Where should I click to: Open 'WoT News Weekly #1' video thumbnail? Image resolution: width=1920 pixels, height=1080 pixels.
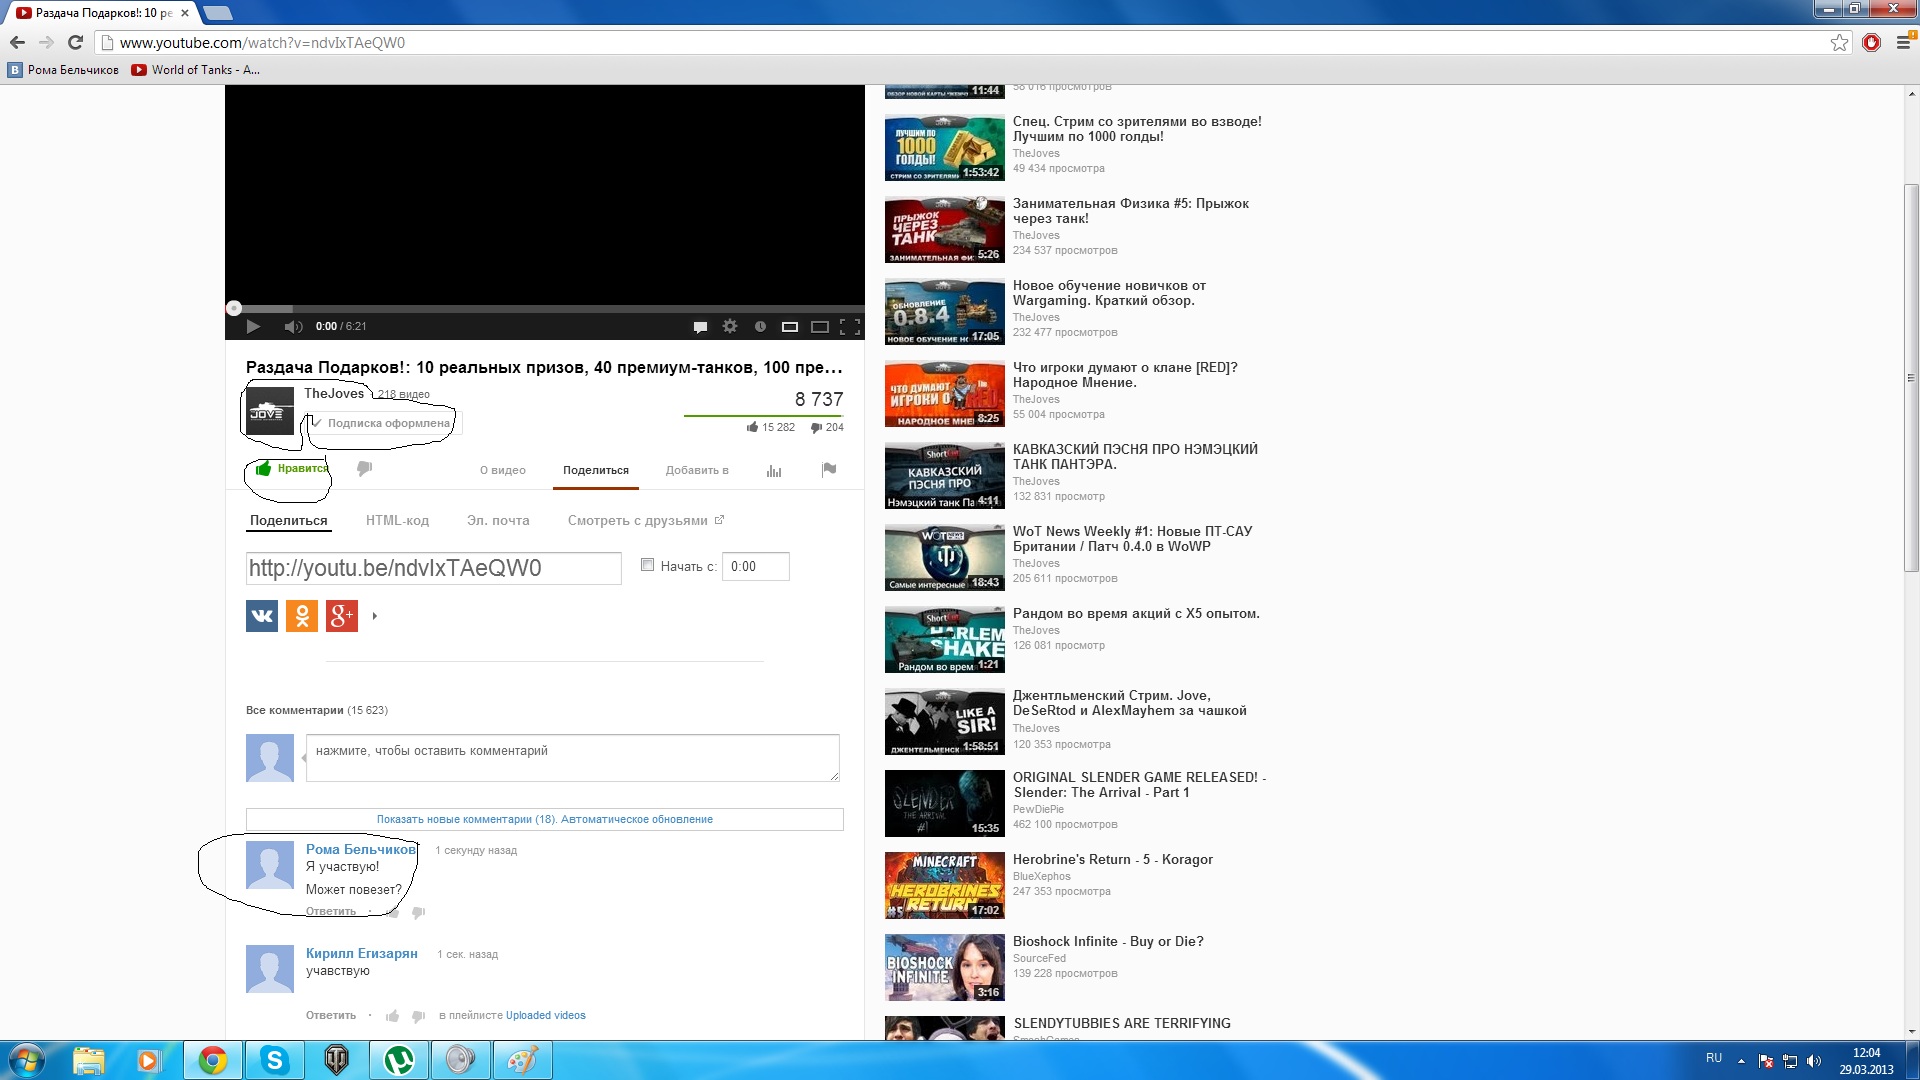(x=945, y=558)
